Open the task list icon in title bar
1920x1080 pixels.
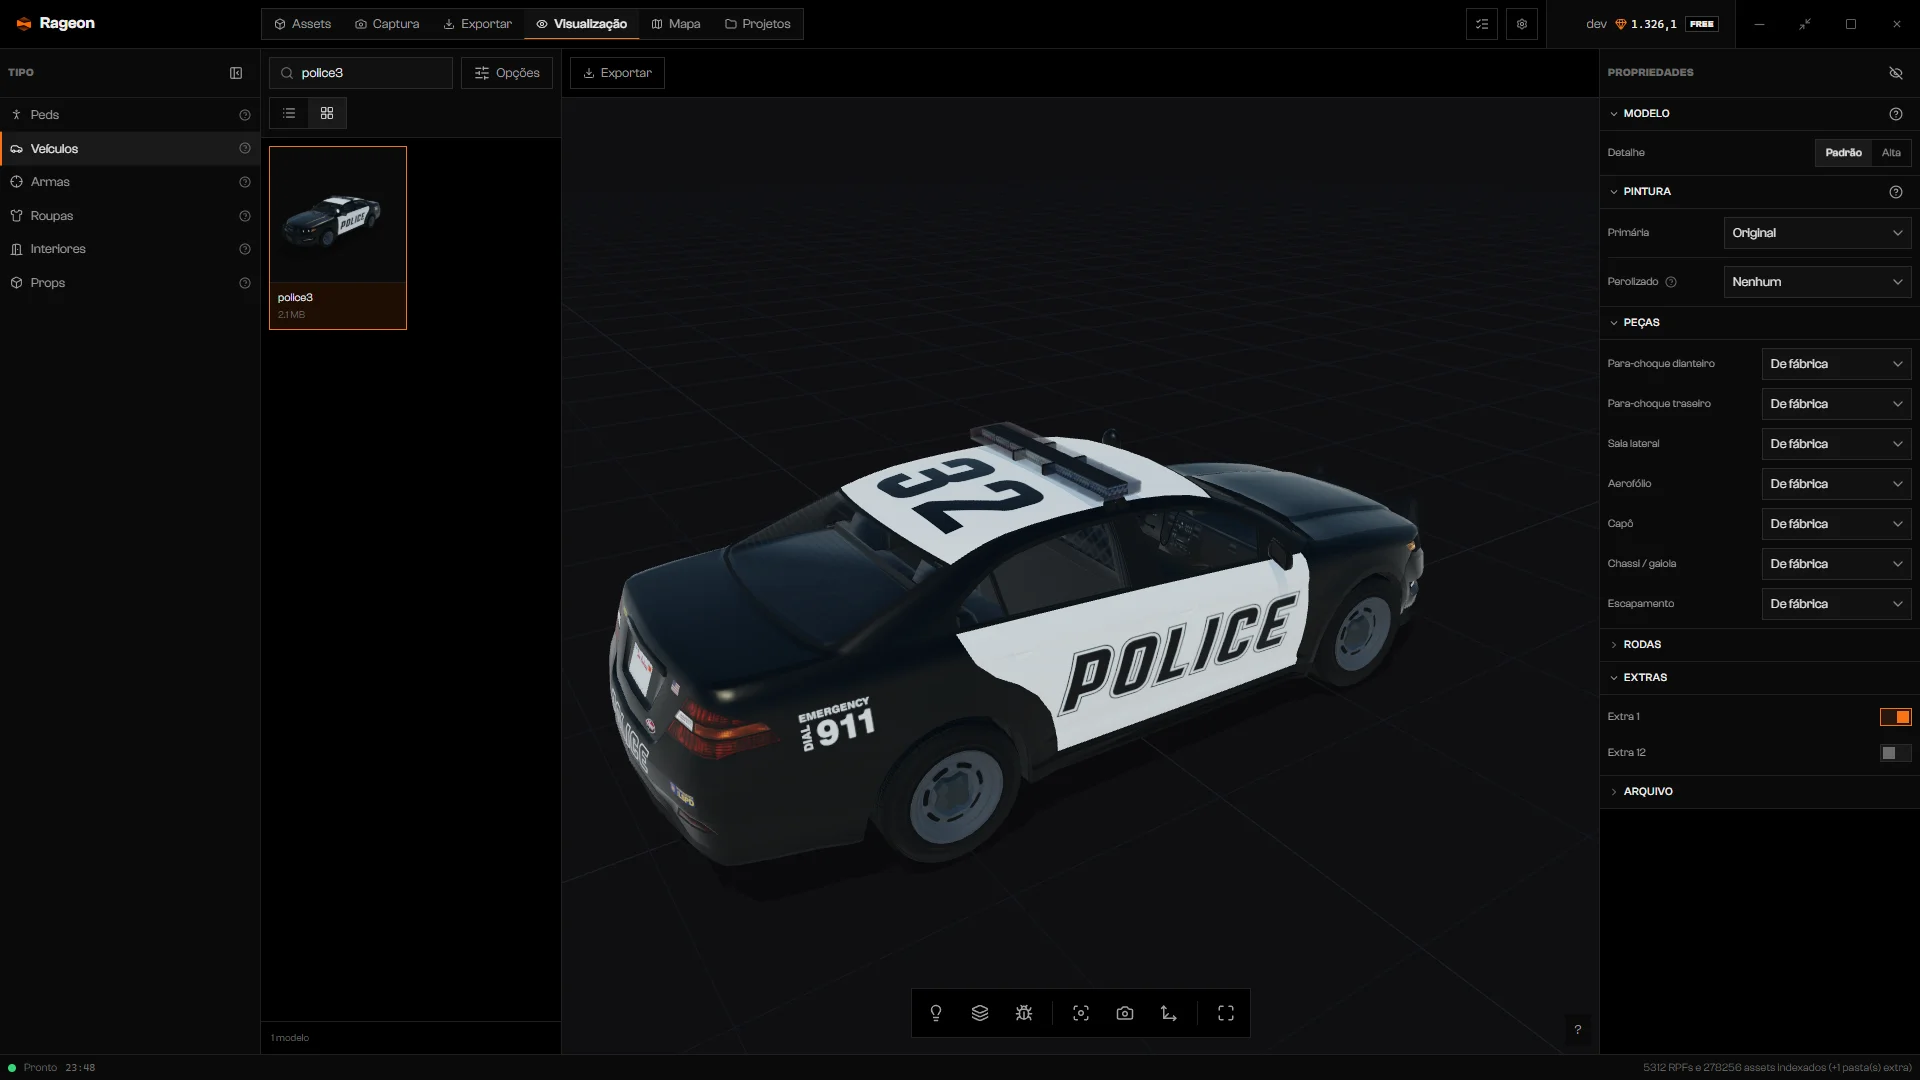pos(1482,24)
